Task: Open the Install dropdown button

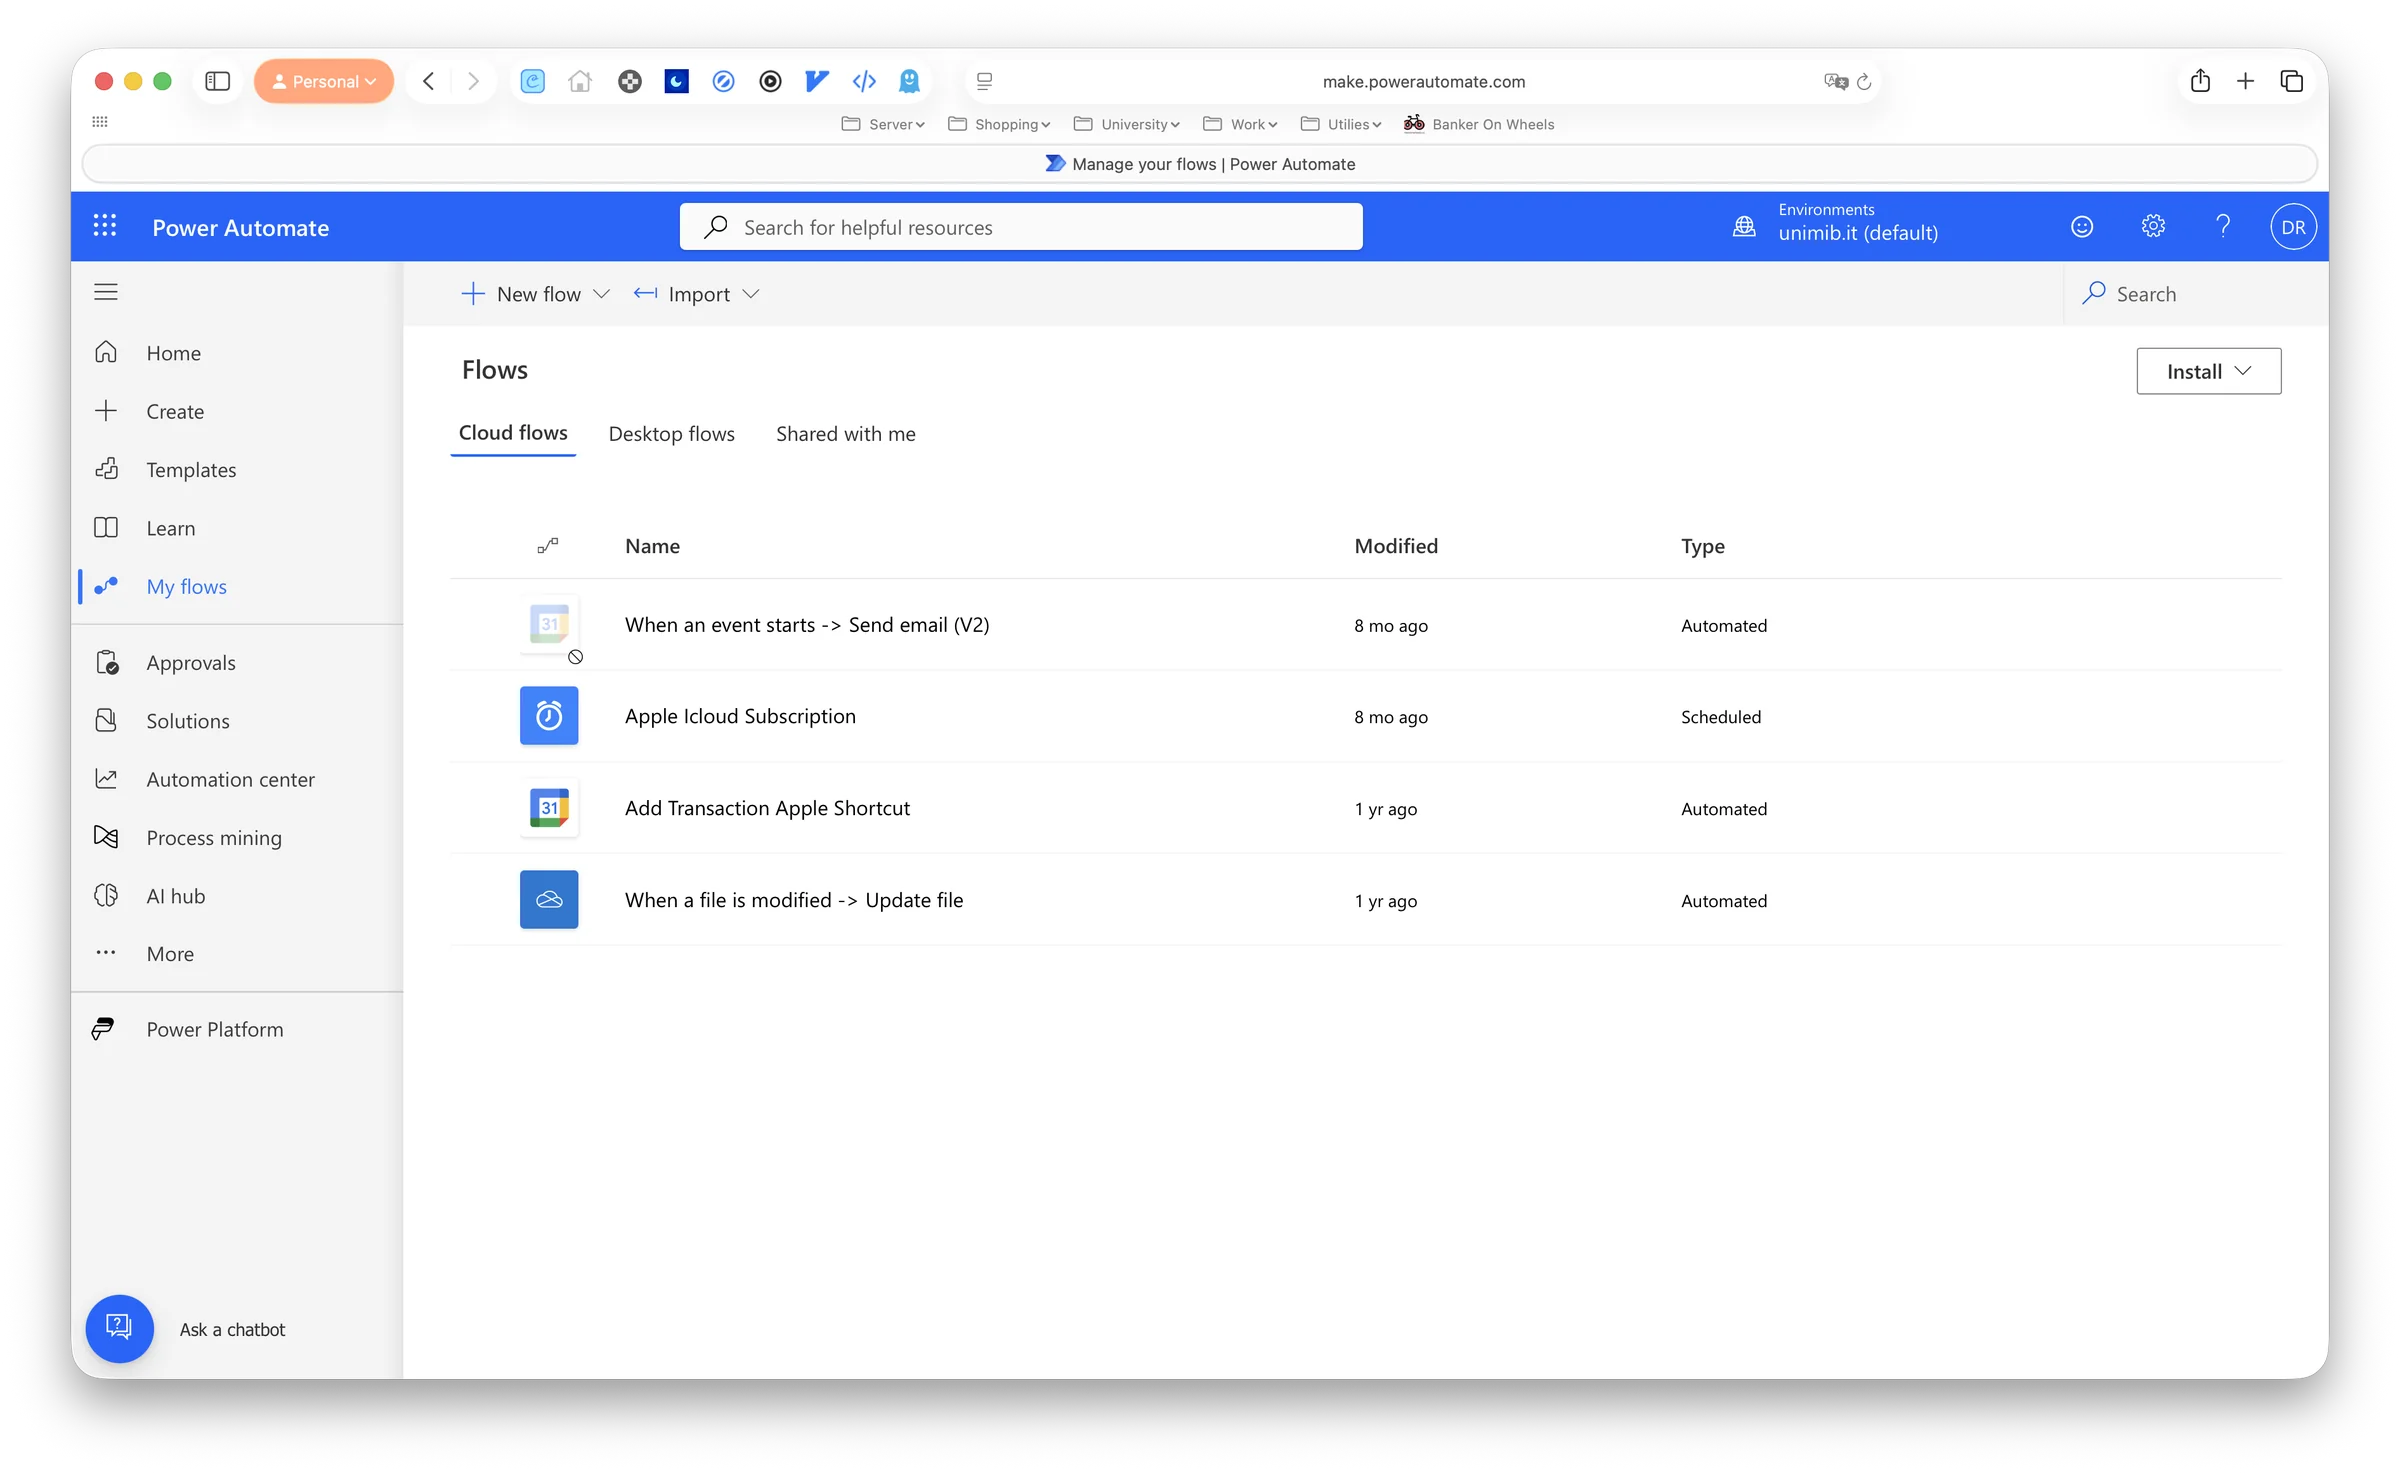Action: (x=2208, y=371)
